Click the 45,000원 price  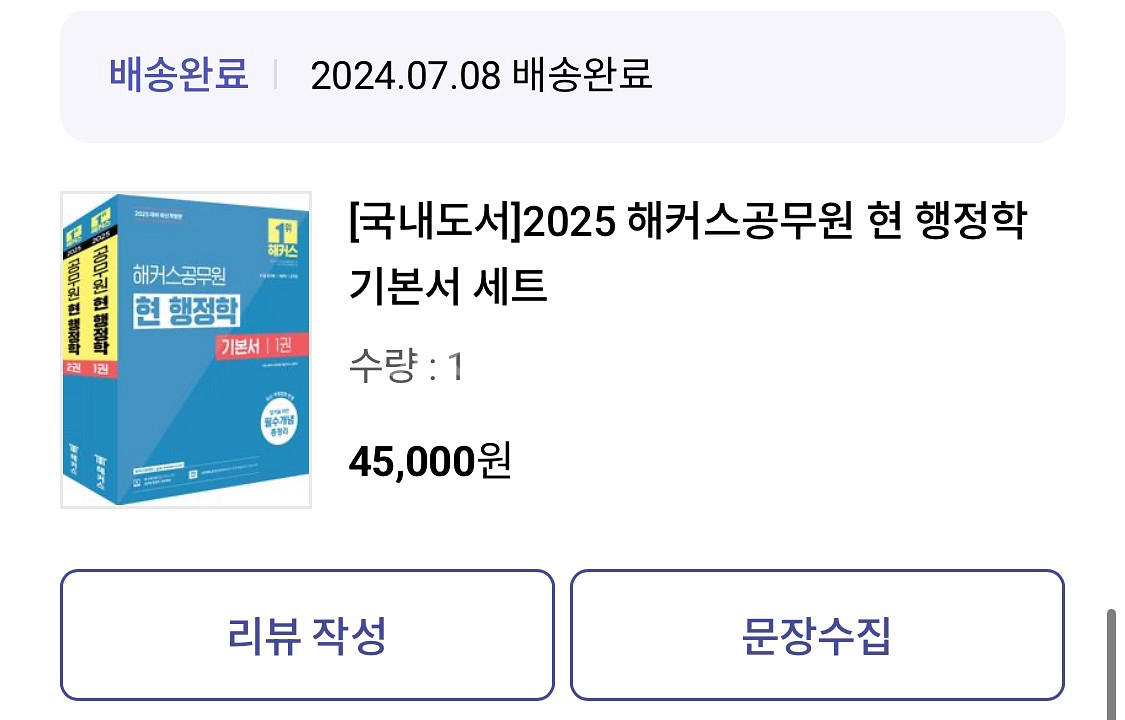[430, 460]
